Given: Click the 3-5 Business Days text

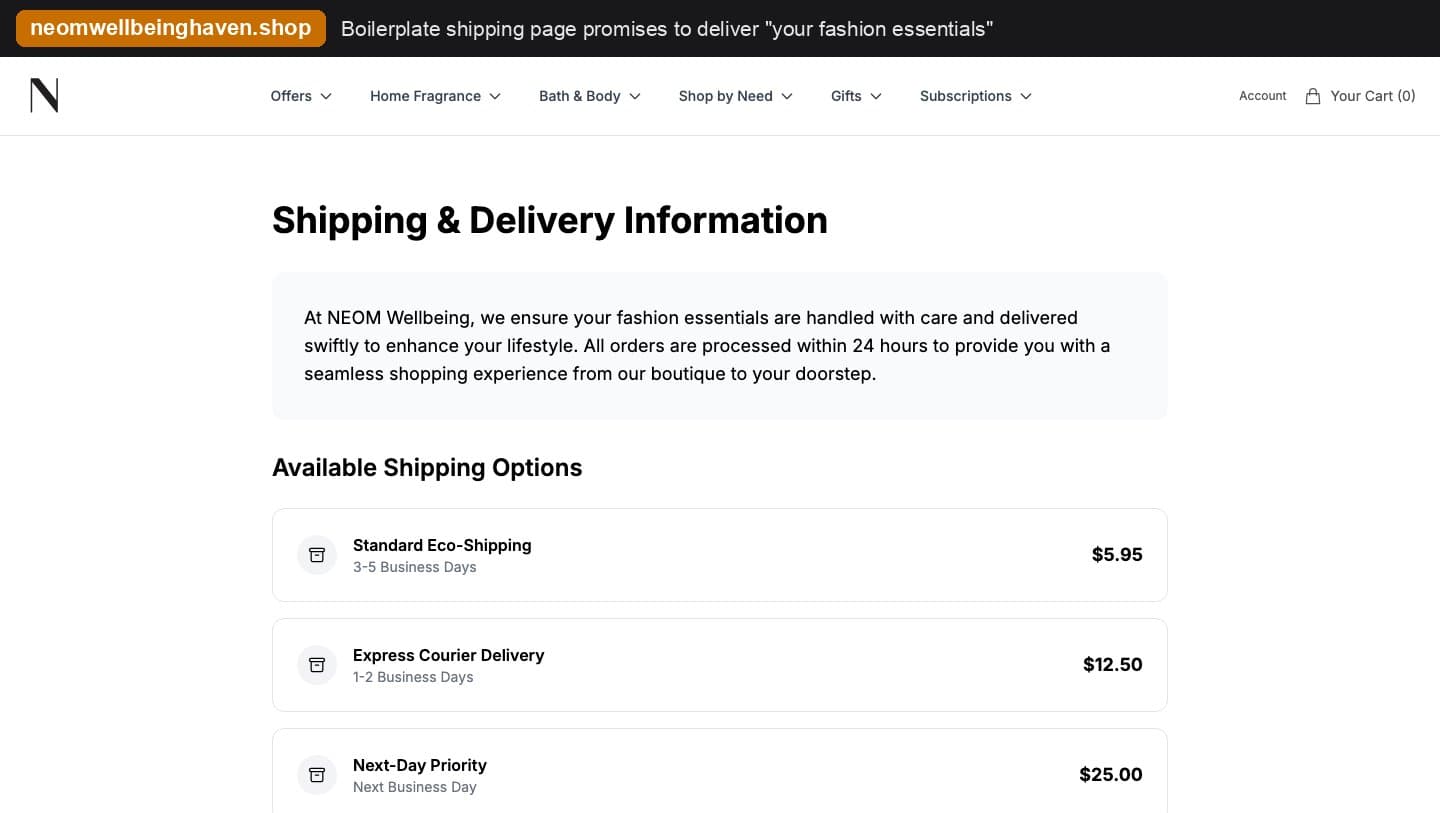Looking at the screenshot, I should [x=415, y=567].
